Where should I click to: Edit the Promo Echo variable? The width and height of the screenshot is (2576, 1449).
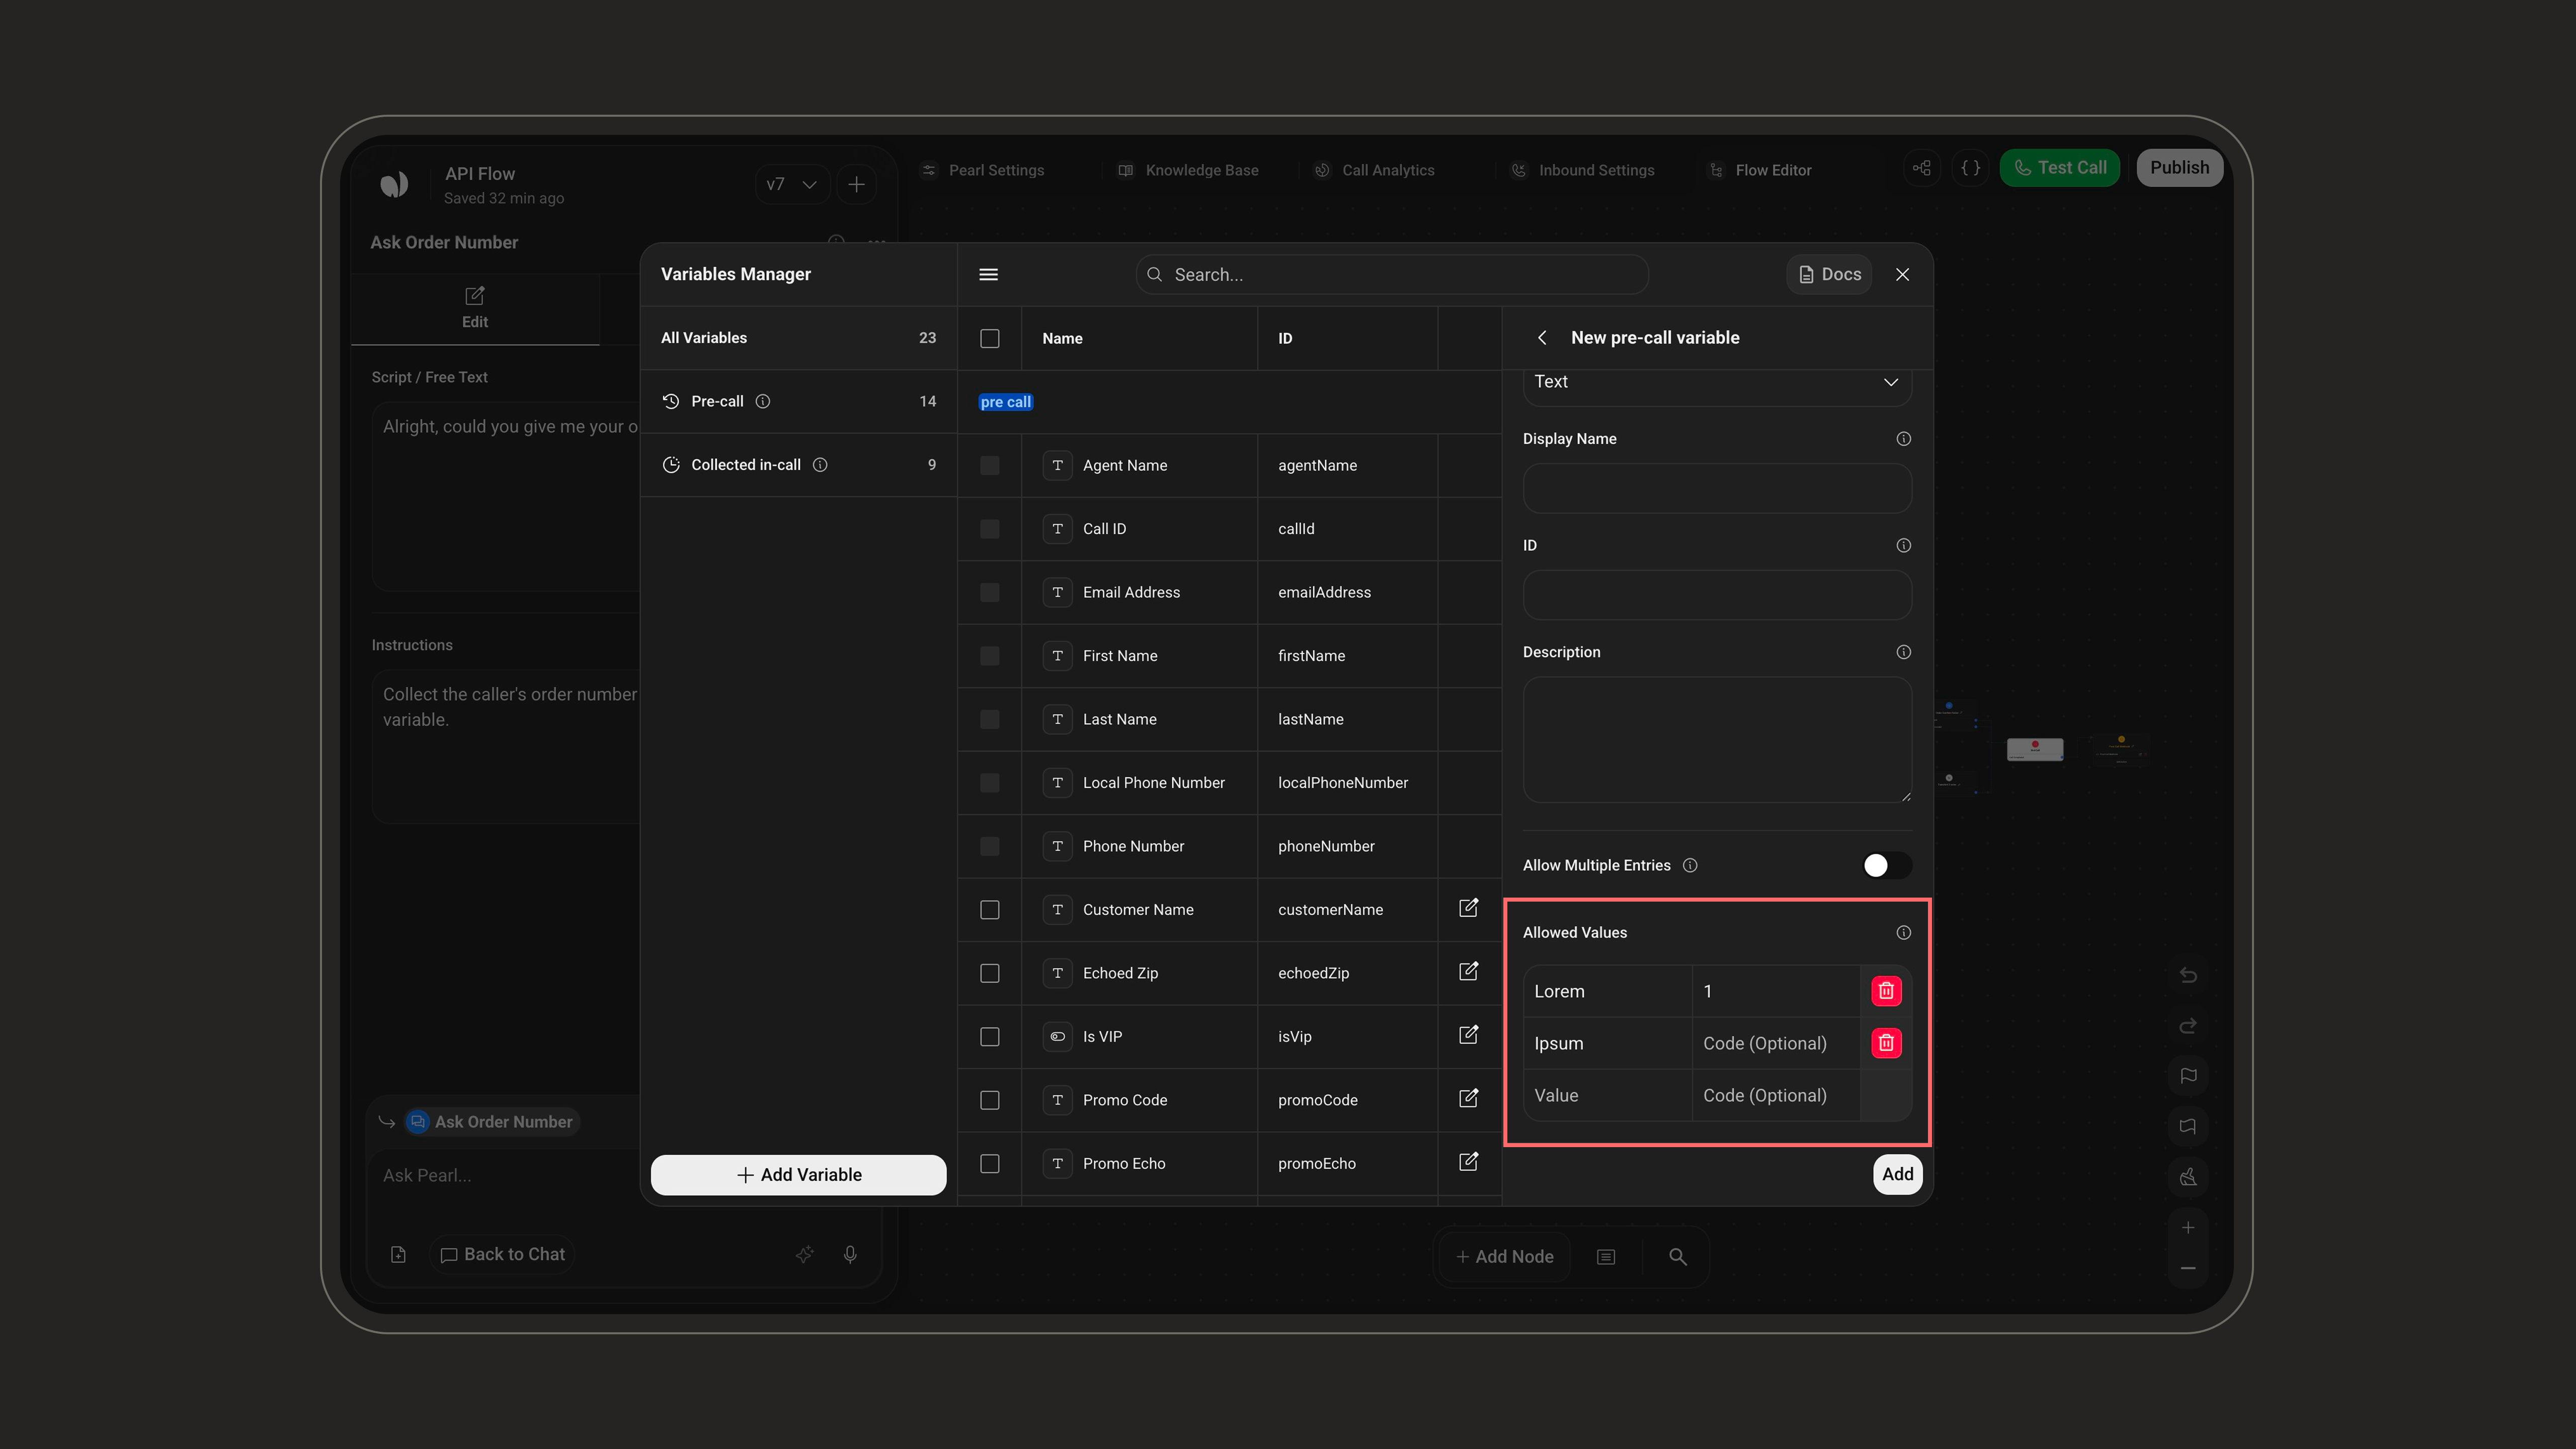[1468, 1162]
